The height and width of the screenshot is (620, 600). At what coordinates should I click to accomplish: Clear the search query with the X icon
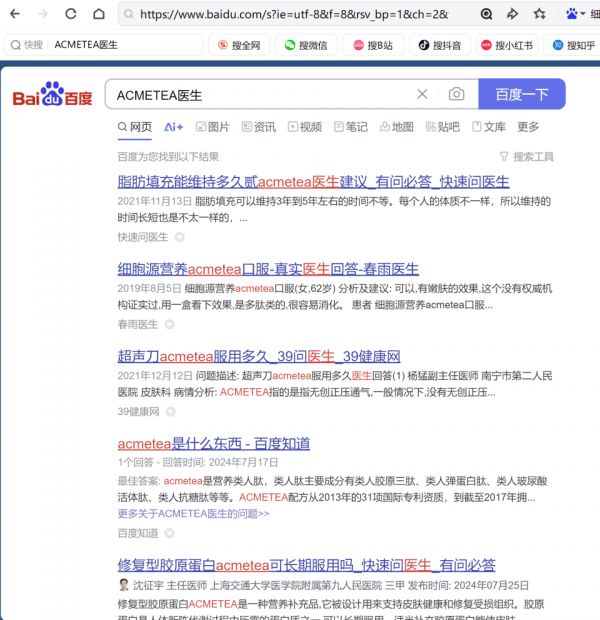point(422,94)
